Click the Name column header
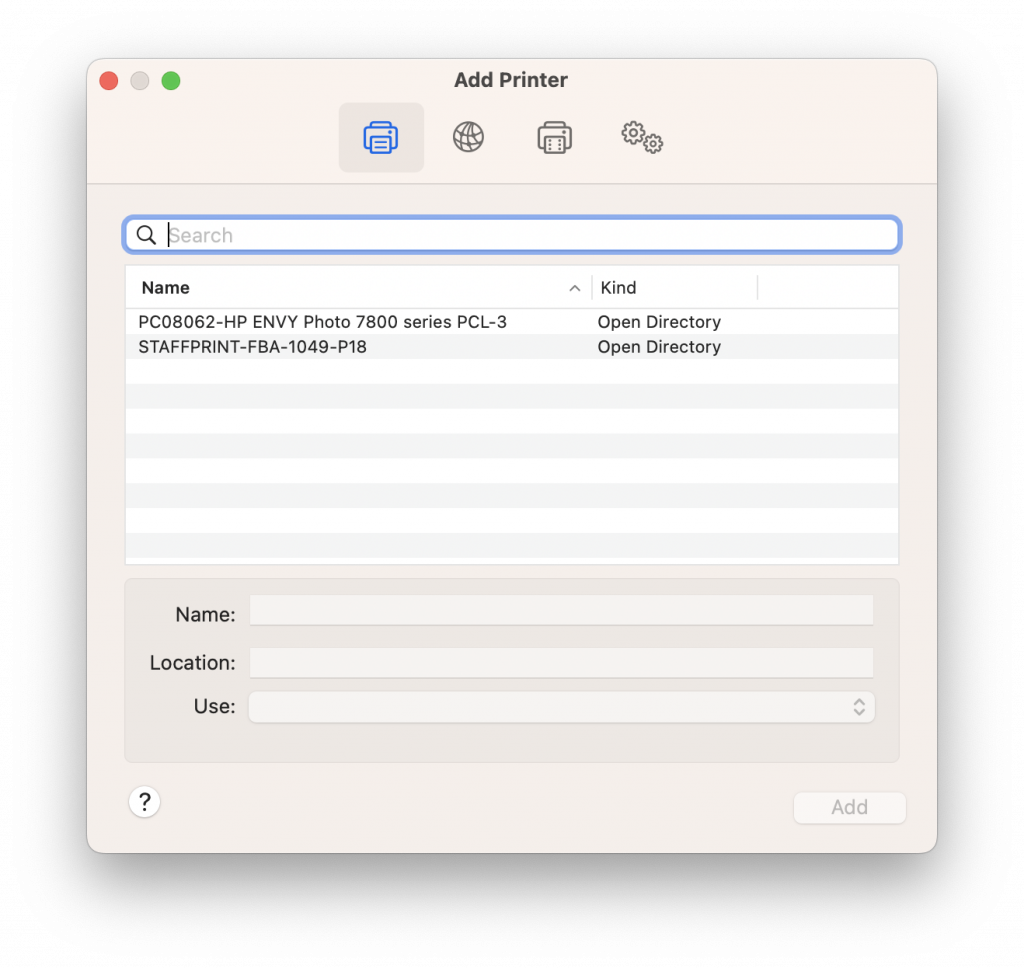 (165, 288)
